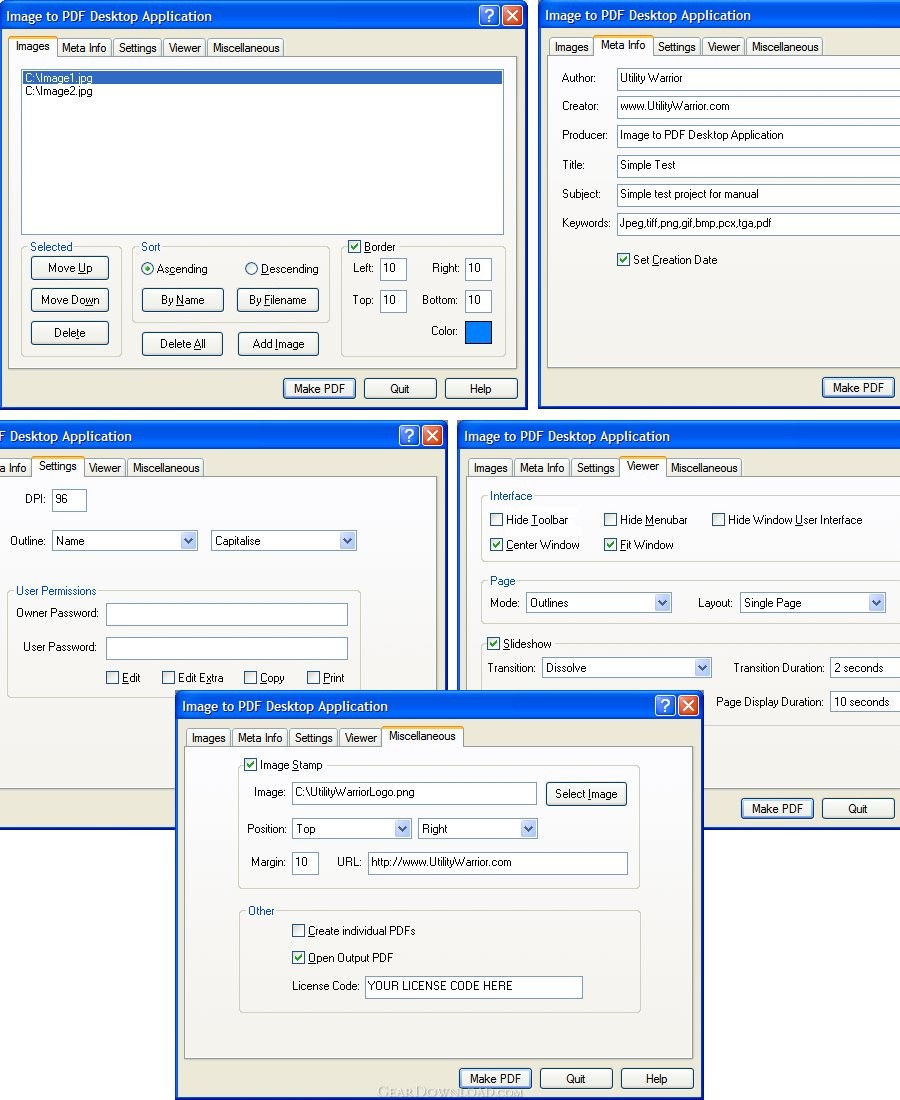This screenshot has height=1100, width=900.
Task: Click the Owner Password field
Action: [227, 614]
